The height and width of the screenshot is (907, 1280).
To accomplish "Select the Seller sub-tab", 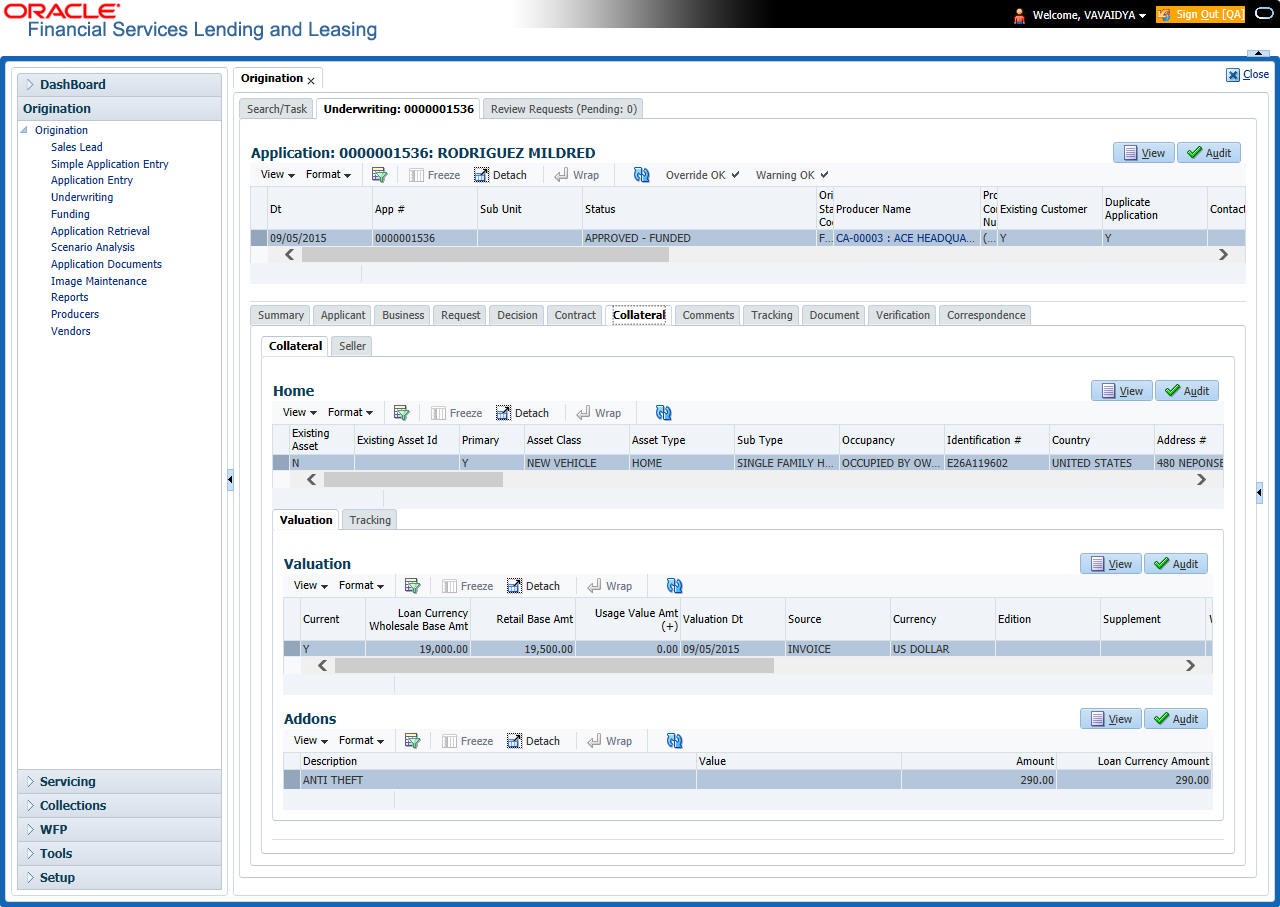I will [352, 346].
